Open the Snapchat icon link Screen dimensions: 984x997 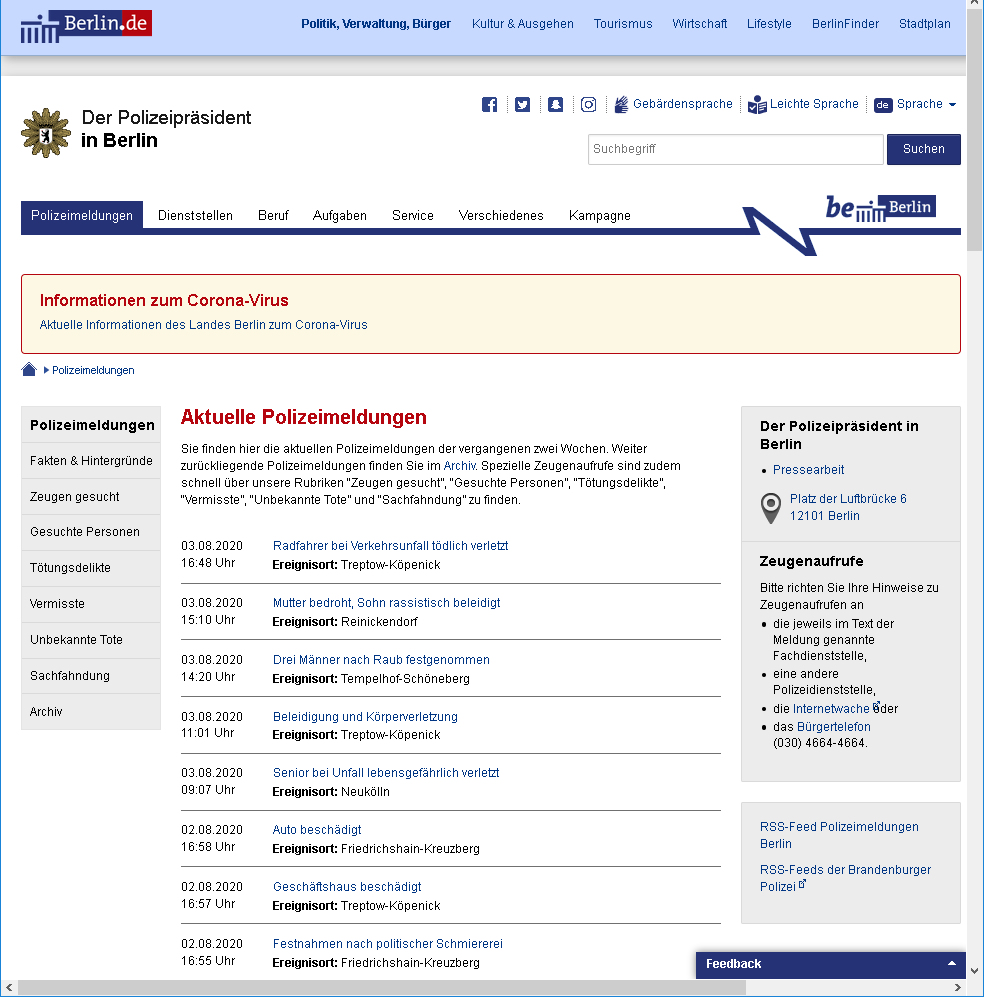pos(555,105)
